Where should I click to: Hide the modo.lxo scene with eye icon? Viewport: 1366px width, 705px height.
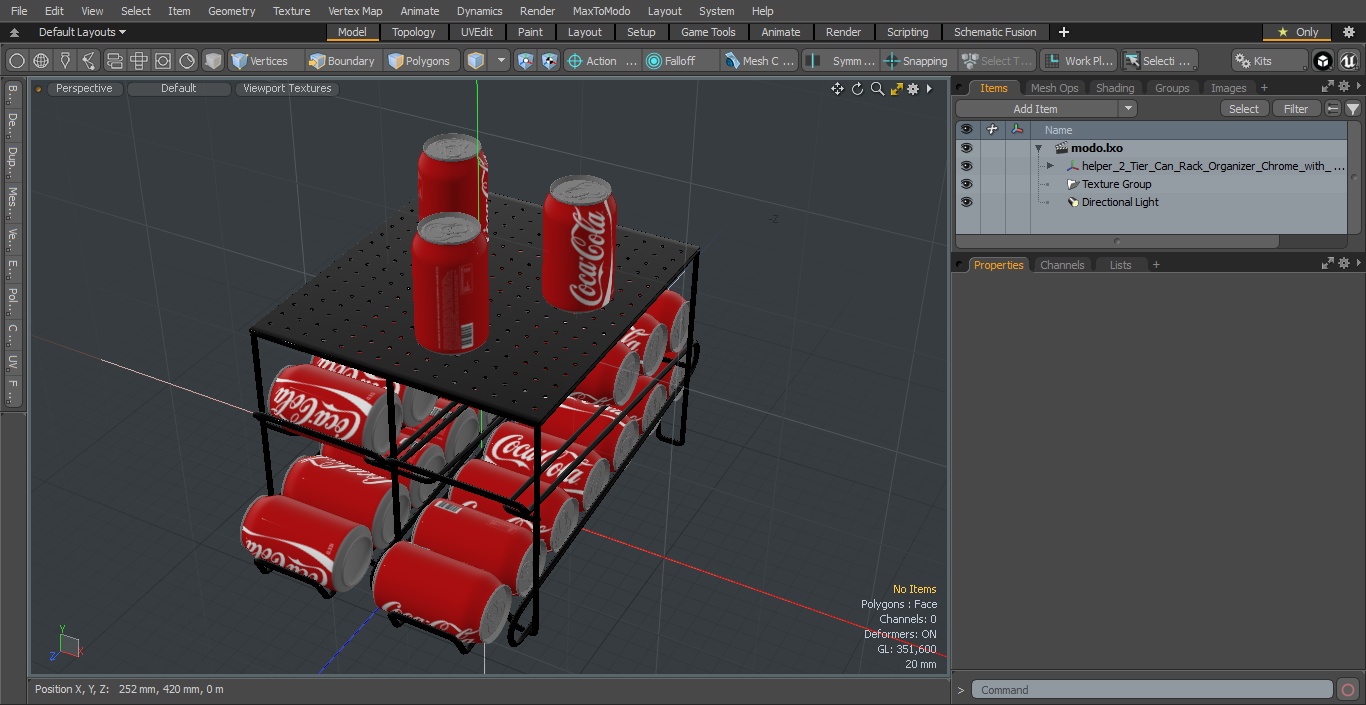coord(966,148)
